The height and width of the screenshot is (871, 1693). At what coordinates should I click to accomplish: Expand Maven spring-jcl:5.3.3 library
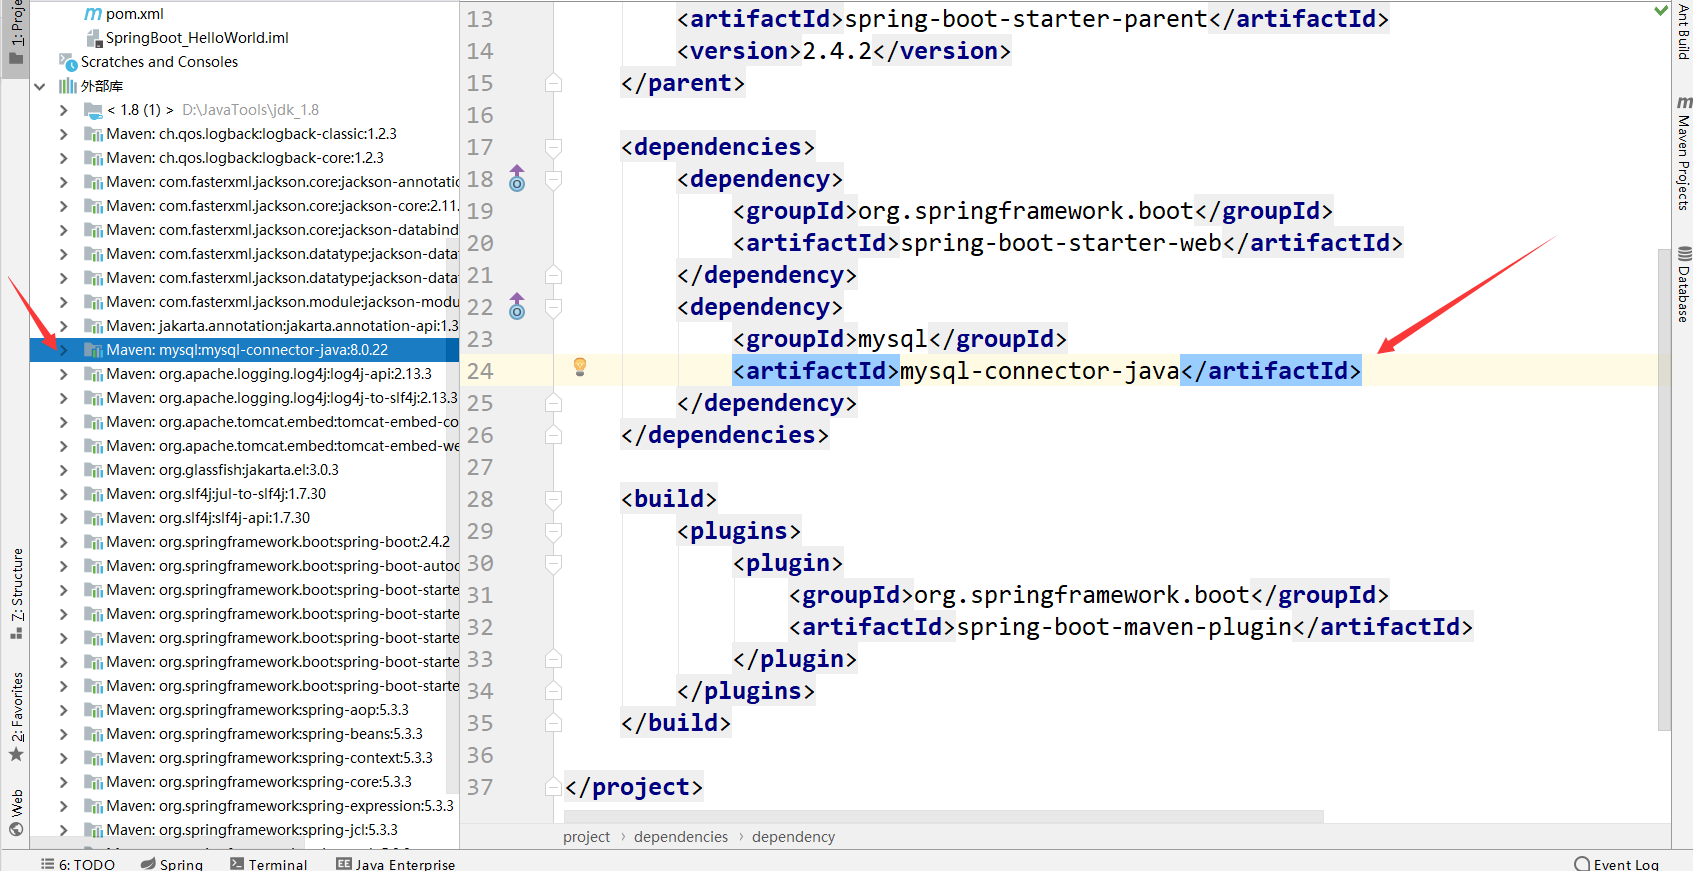(x=64, y=830)
